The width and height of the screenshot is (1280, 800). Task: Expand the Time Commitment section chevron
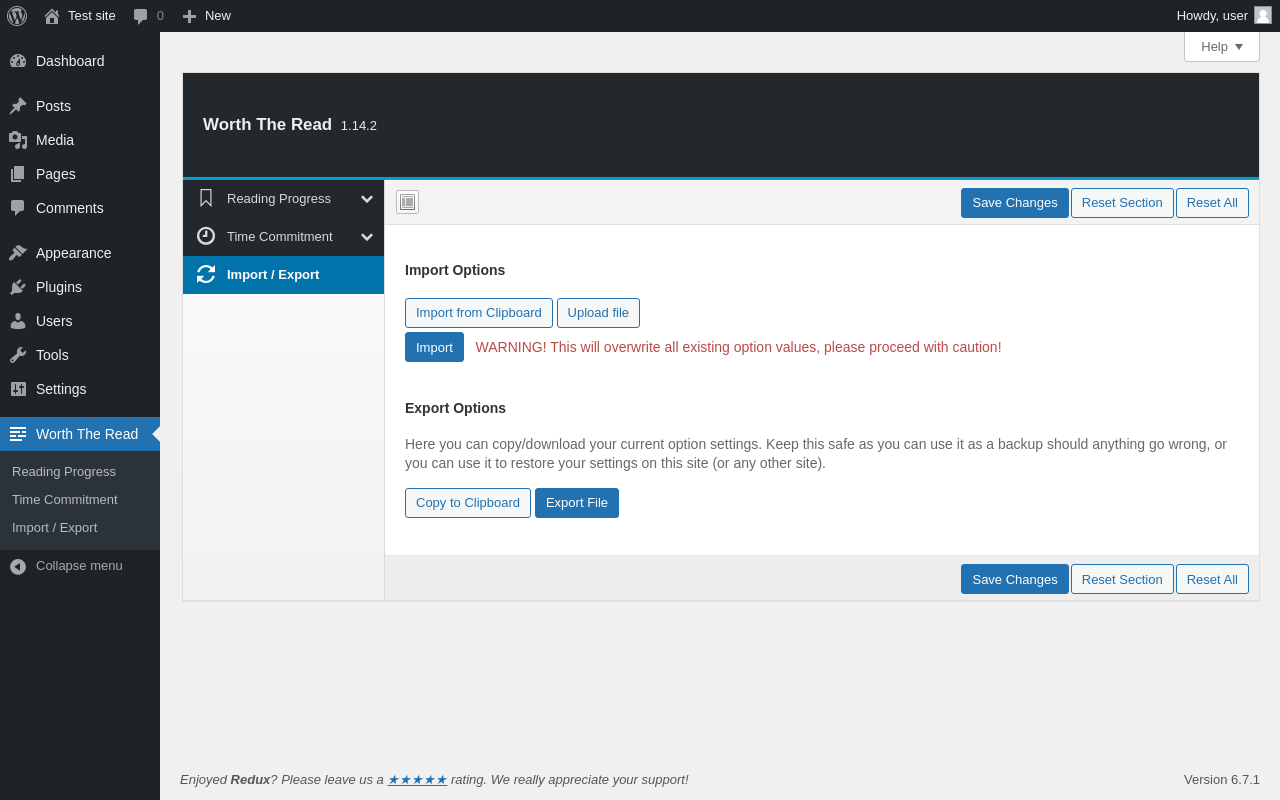[x=367, y=237]
